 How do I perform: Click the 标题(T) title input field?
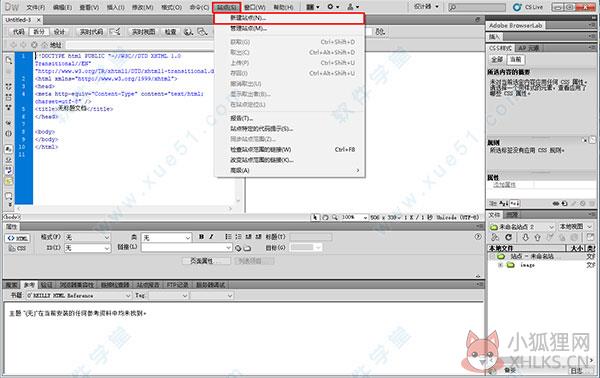[x=311, y=237]
